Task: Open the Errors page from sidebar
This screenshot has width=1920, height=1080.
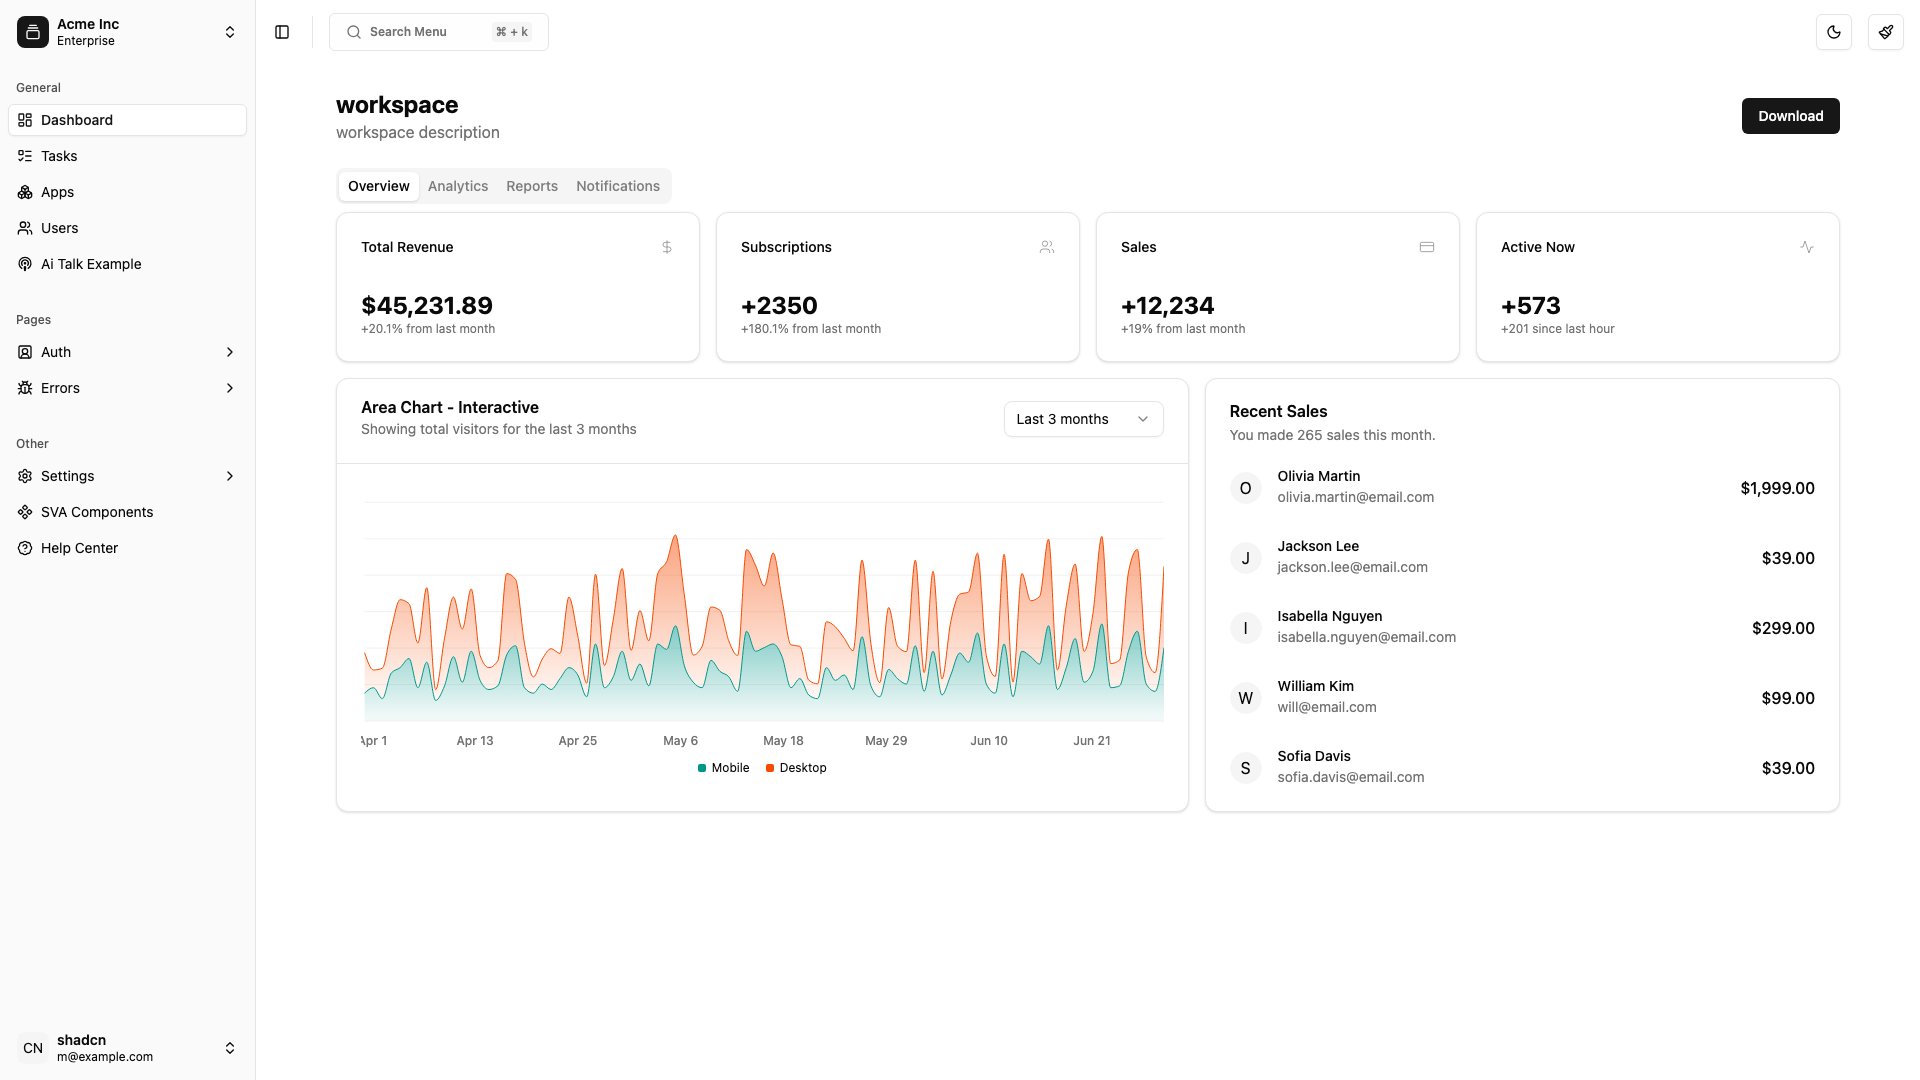Action: [128, 388]
